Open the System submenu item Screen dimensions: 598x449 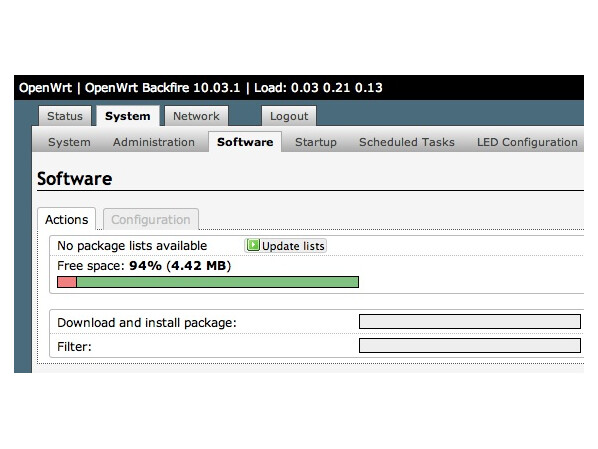coord(69,142)
